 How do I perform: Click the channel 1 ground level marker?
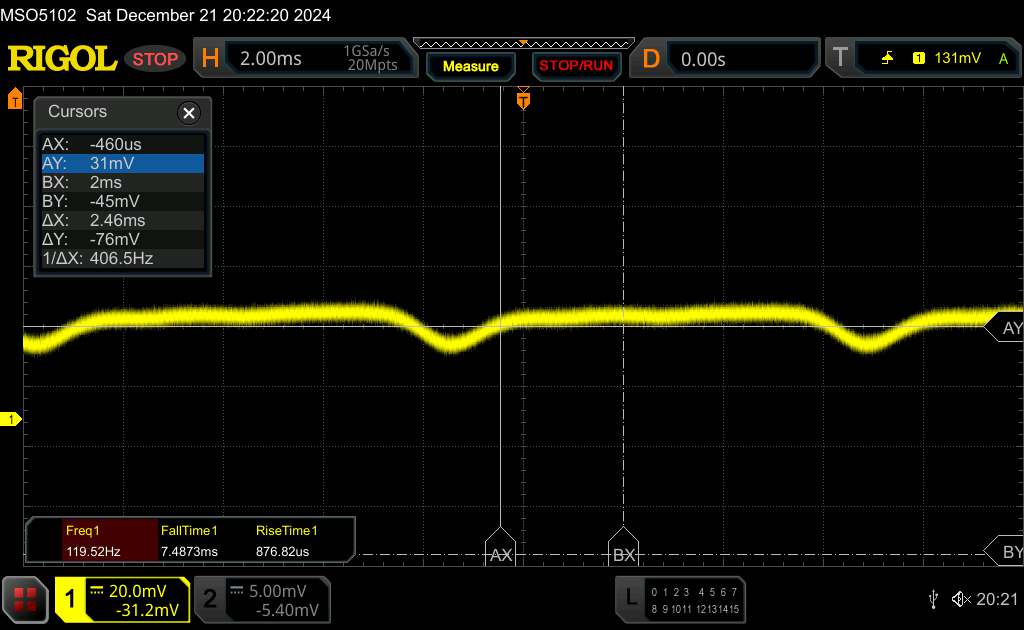click(x=11, y=419)
